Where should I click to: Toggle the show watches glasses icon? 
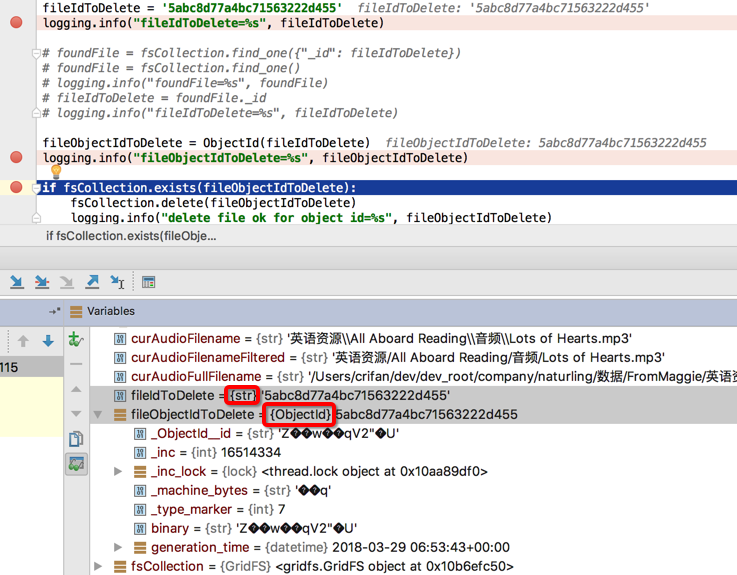tap(76, 464)
